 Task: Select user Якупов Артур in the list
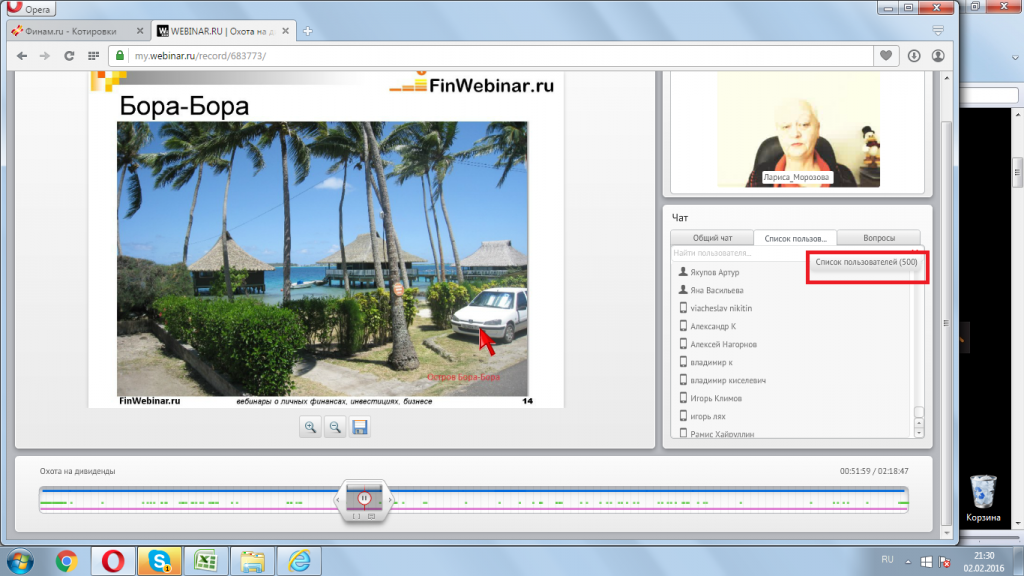(x=714, y=272)
